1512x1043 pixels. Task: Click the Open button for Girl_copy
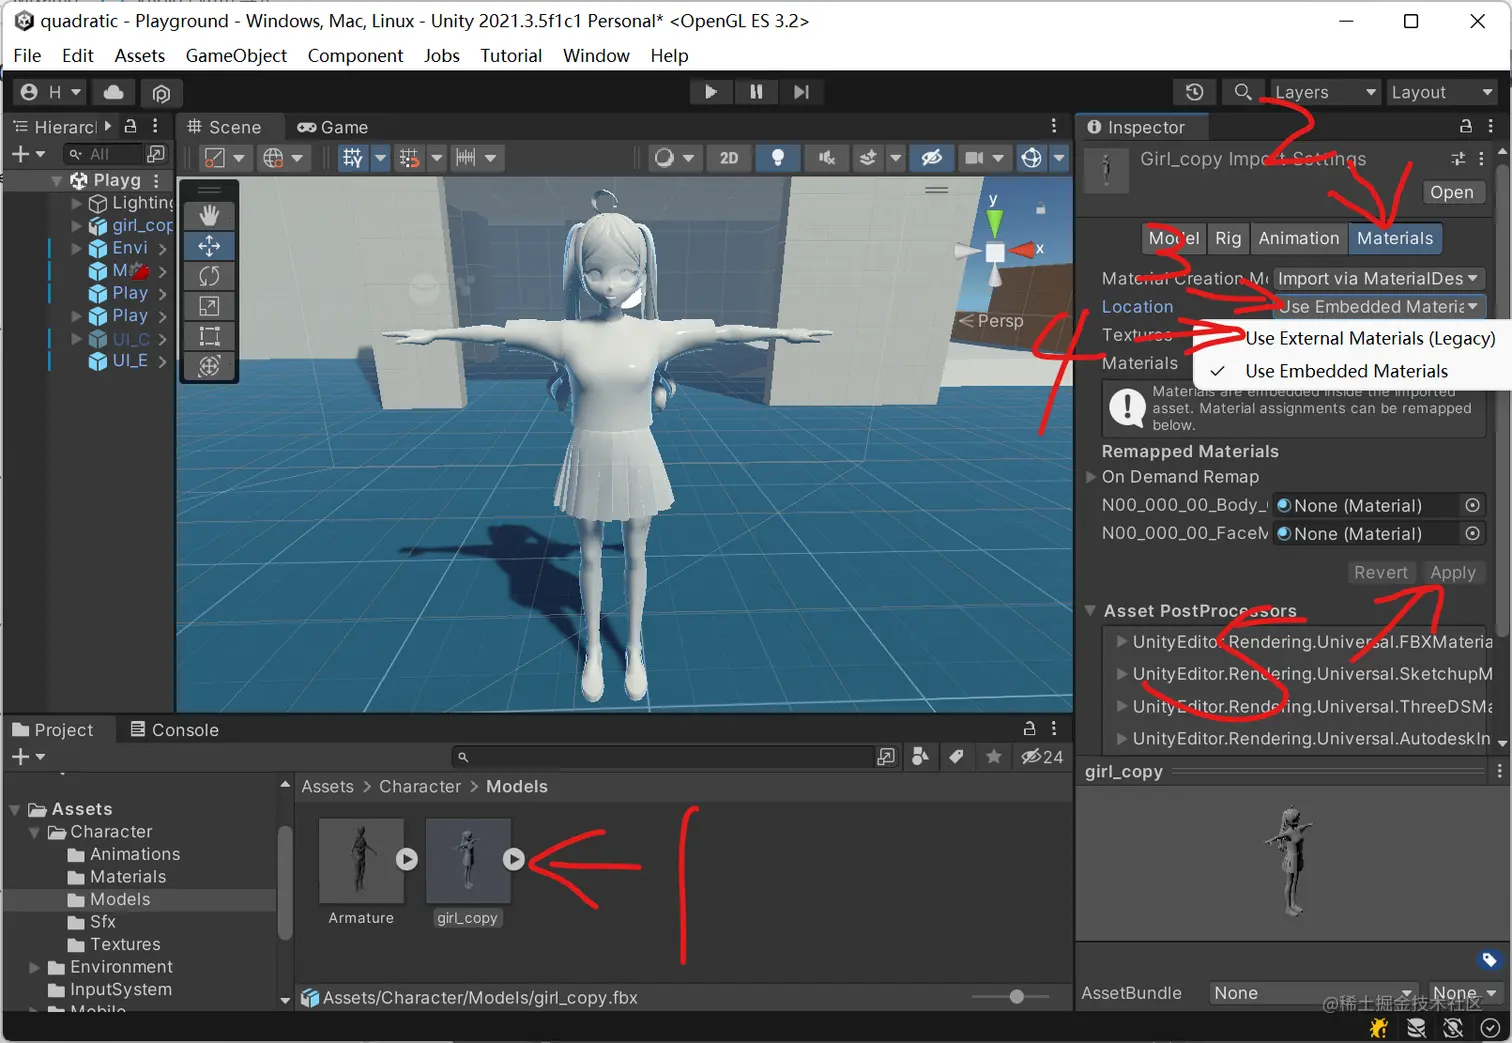(x=1452, y=192)
